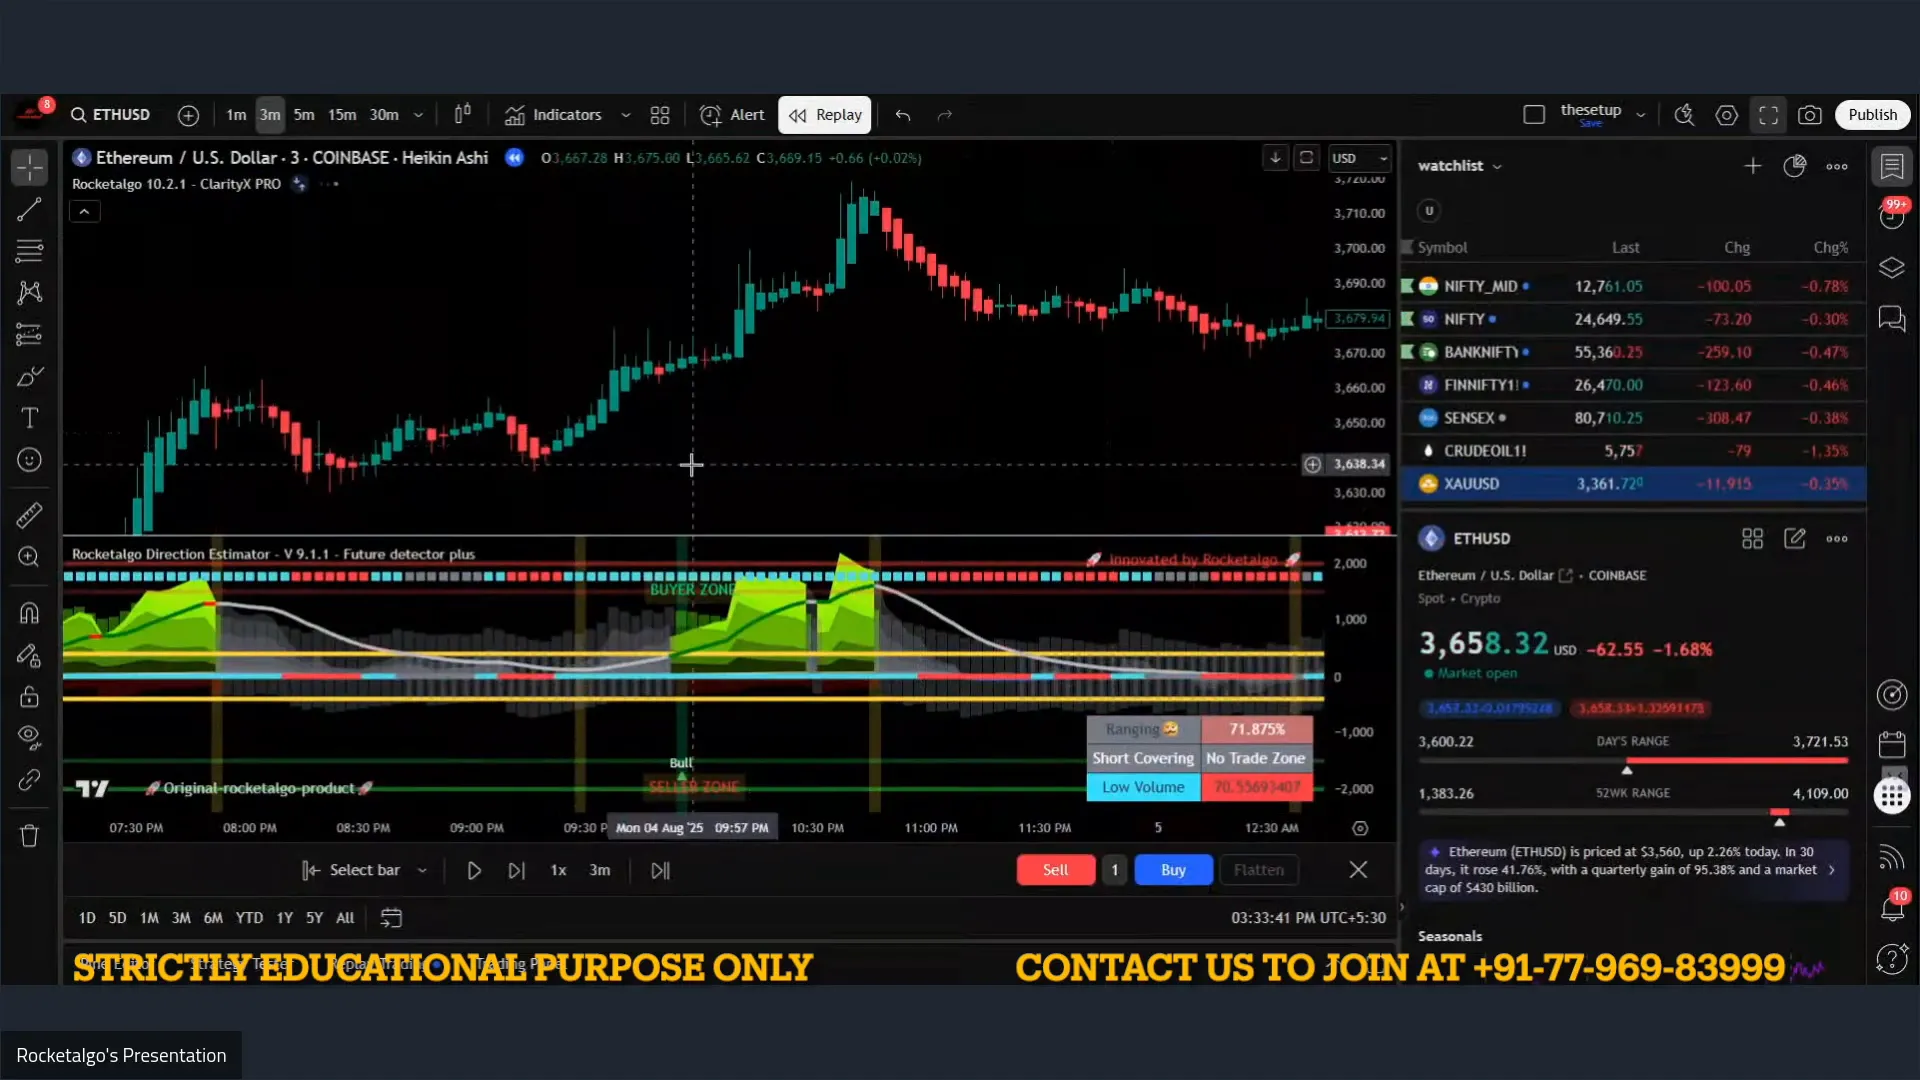This screenshot has height=1080, width=1920.
Task: Open indicator templates grid
Action: click(660, 115)
